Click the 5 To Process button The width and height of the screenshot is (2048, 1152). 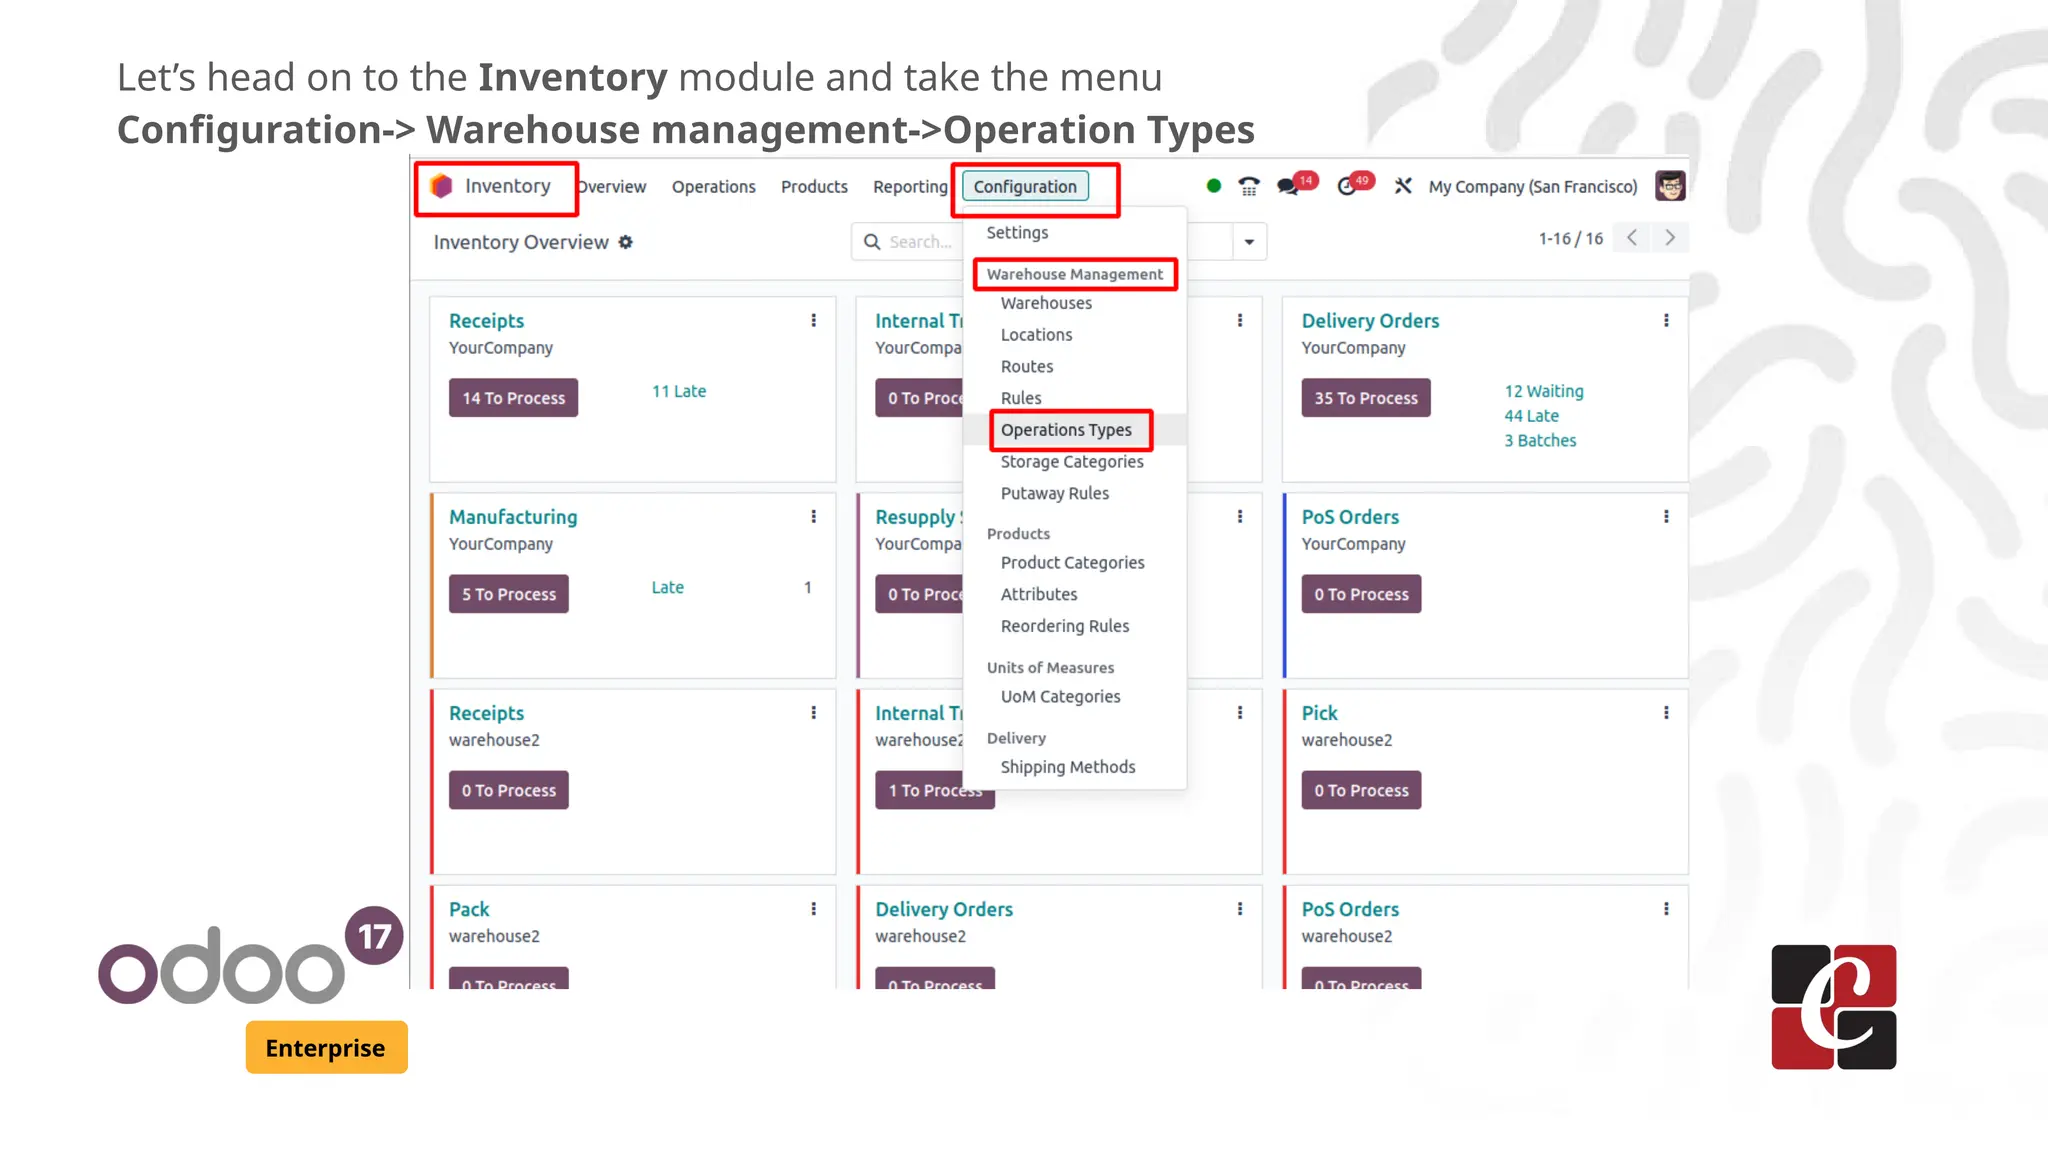click(x=508, y=594)
